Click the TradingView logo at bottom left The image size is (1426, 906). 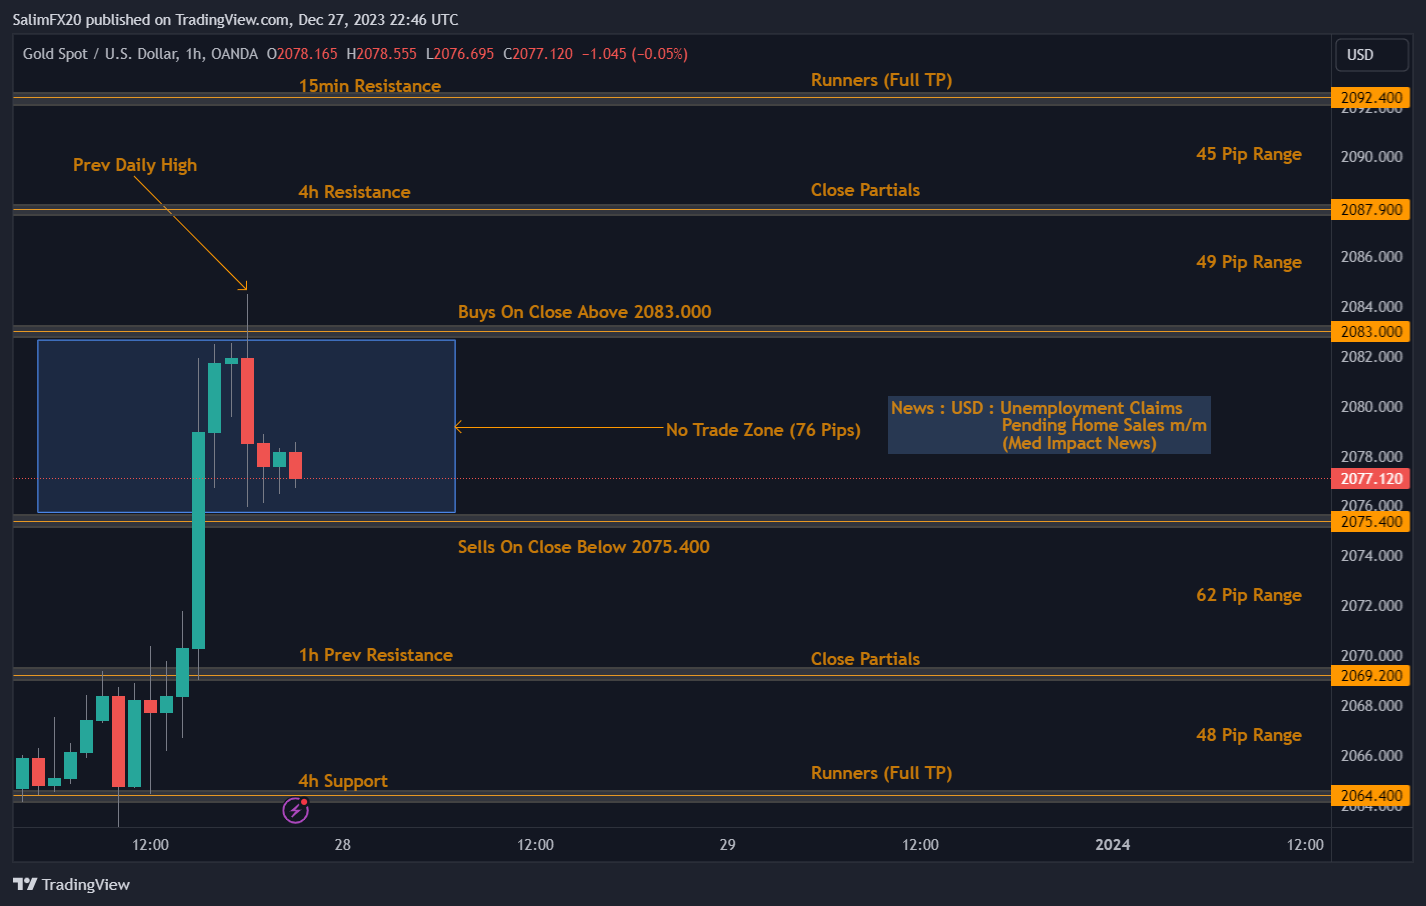pyautogui.click(x=70, y=885)
